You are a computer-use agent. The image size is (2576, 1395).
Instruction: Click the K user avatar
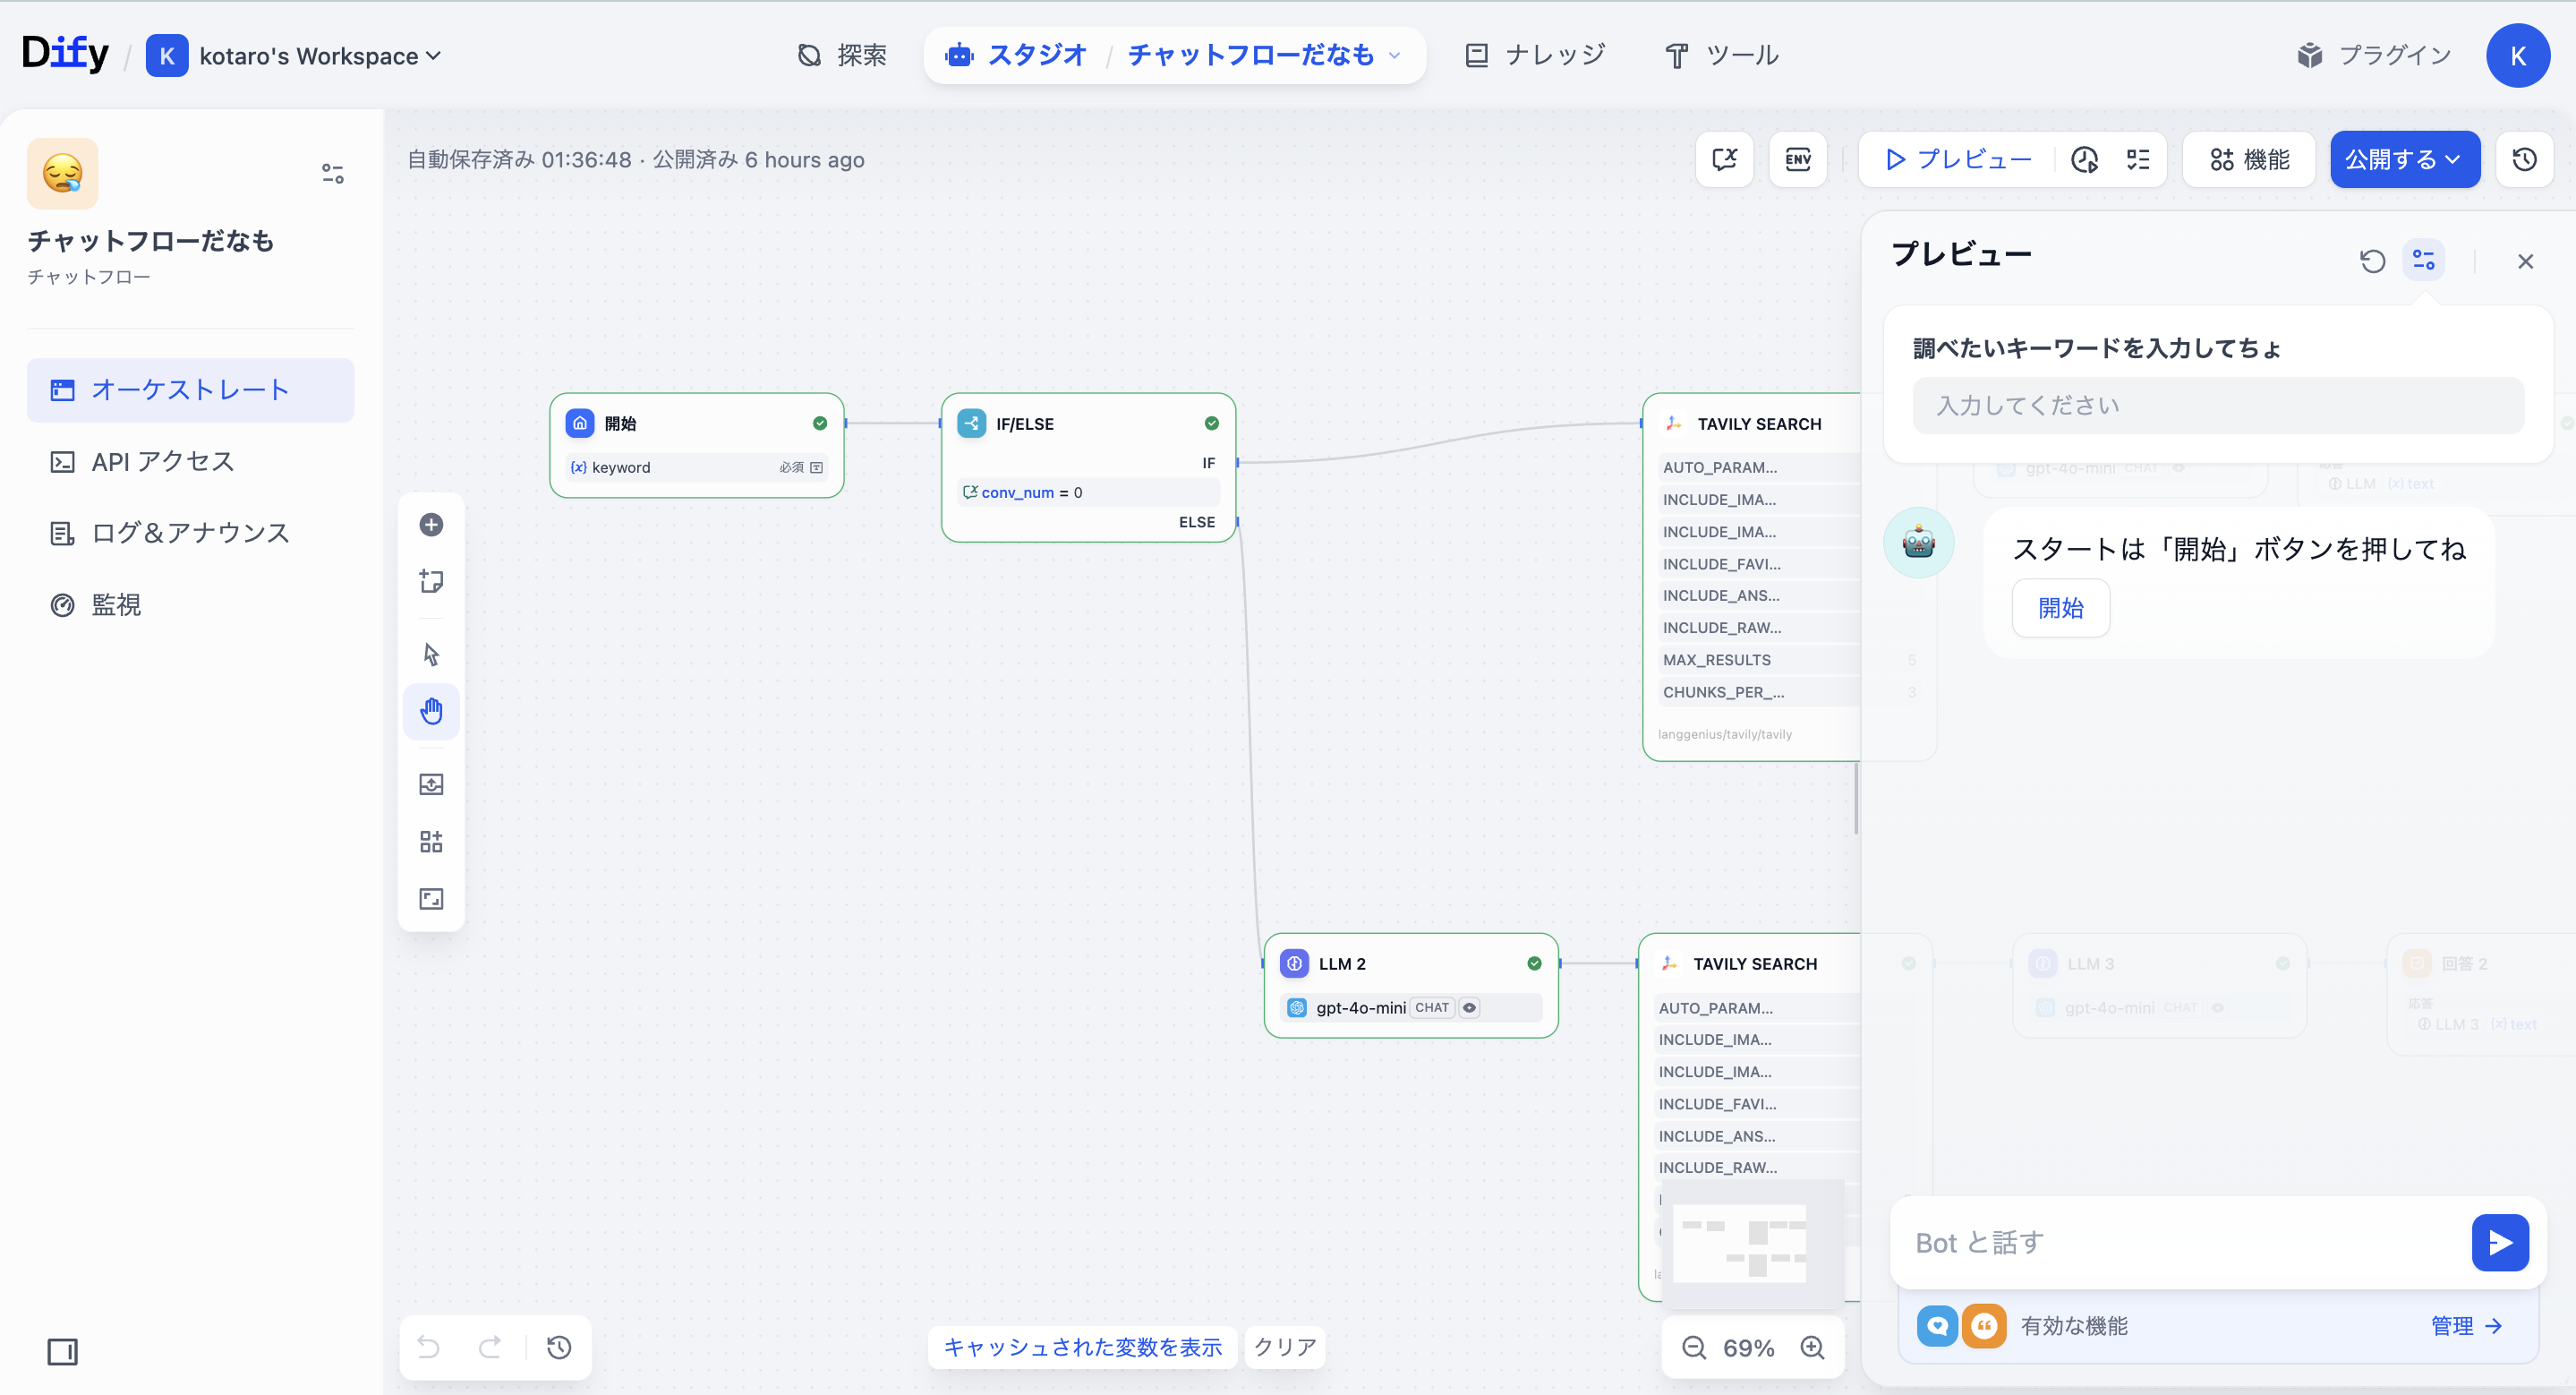pyautogui.click(x=2517, y=56)
